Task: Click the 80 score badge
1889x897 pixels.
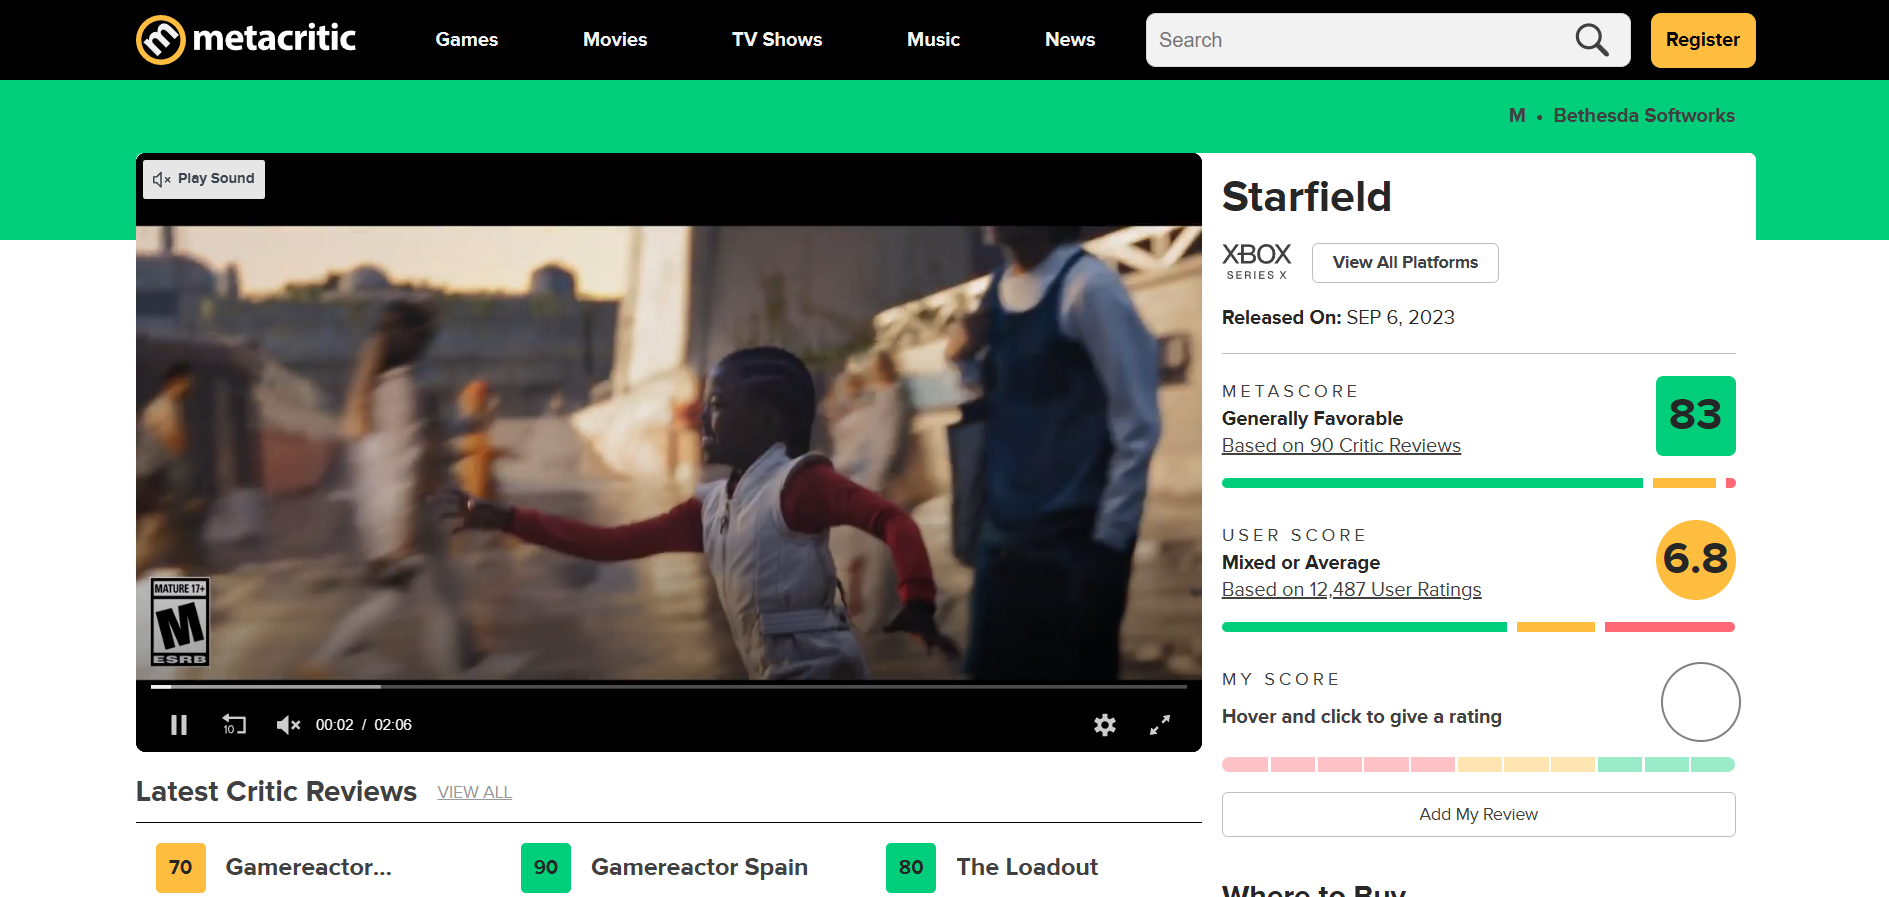Action: tap(911, 868)
